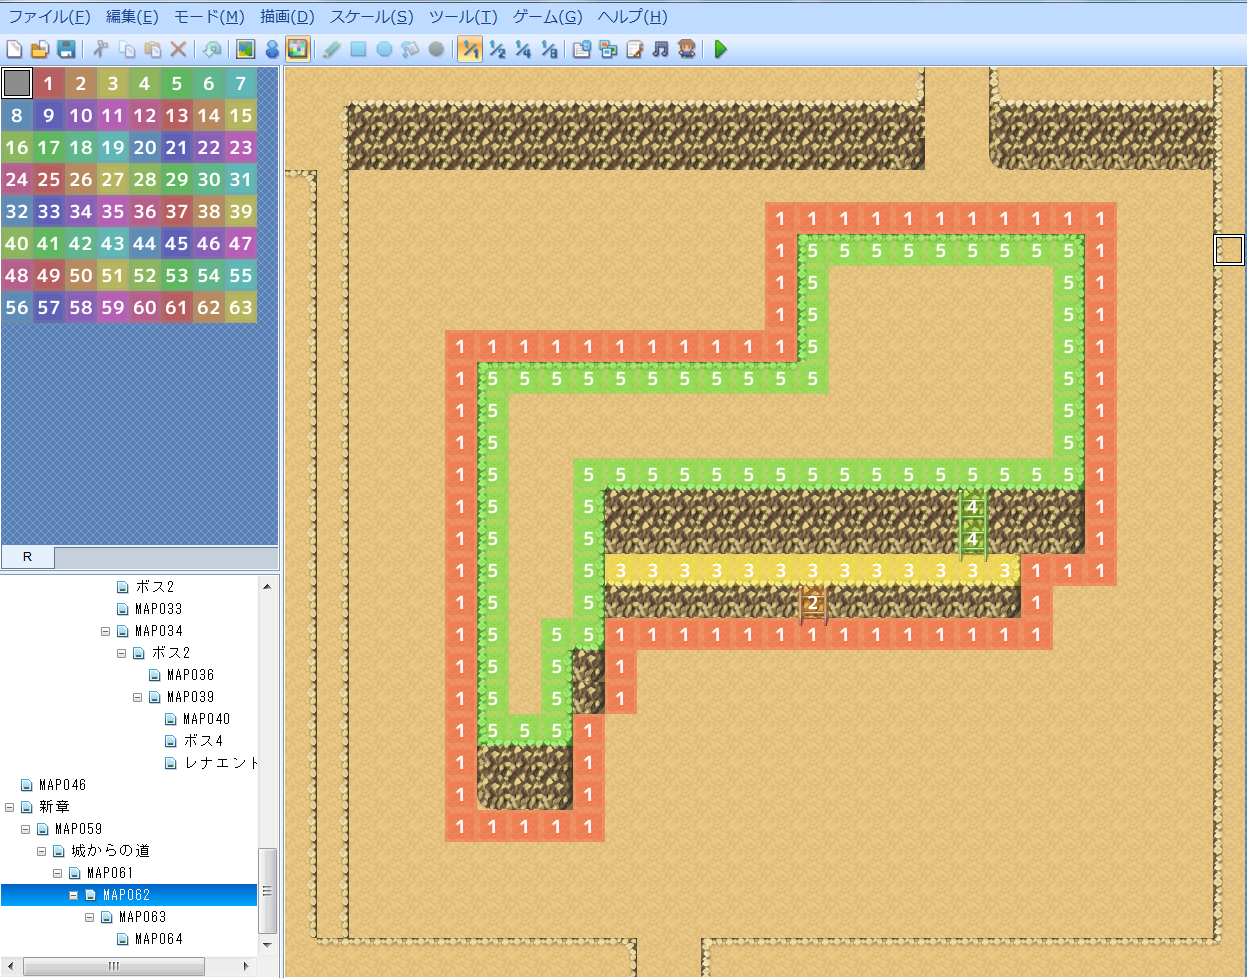The image size is (1247, 978).
Task: Open the ゲーム(G) menu
Action: click(548, 17)
